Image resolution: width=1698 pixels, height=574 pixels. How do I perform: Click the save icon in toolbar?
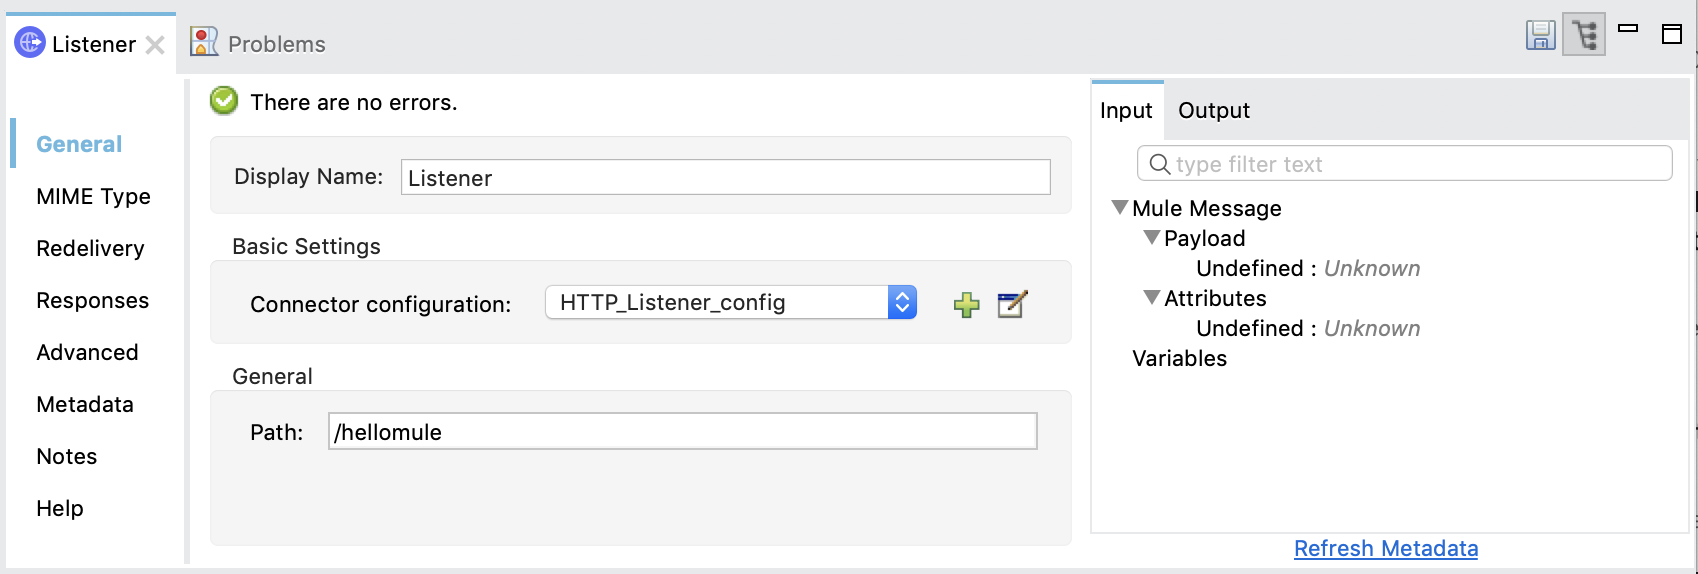(x=1540, y=35)
